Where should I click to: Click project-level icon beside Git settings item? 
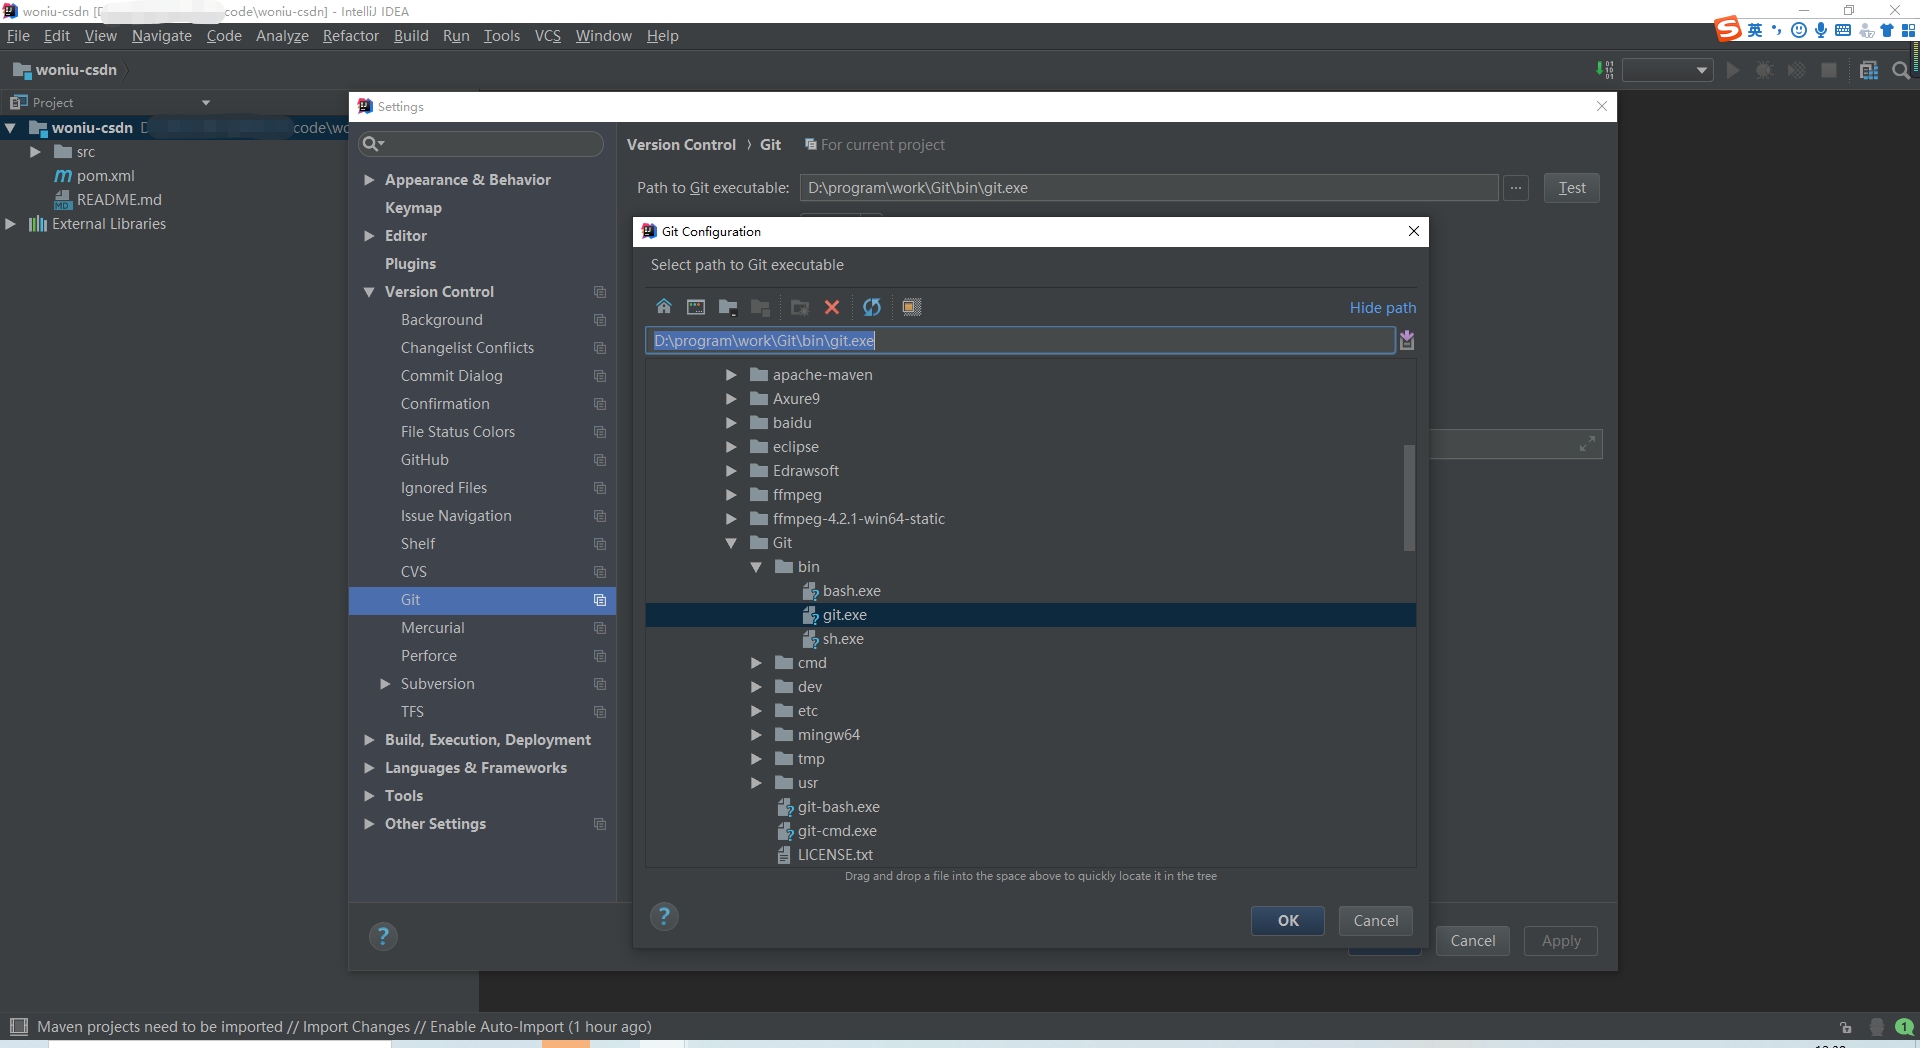[x=600, y=600]
